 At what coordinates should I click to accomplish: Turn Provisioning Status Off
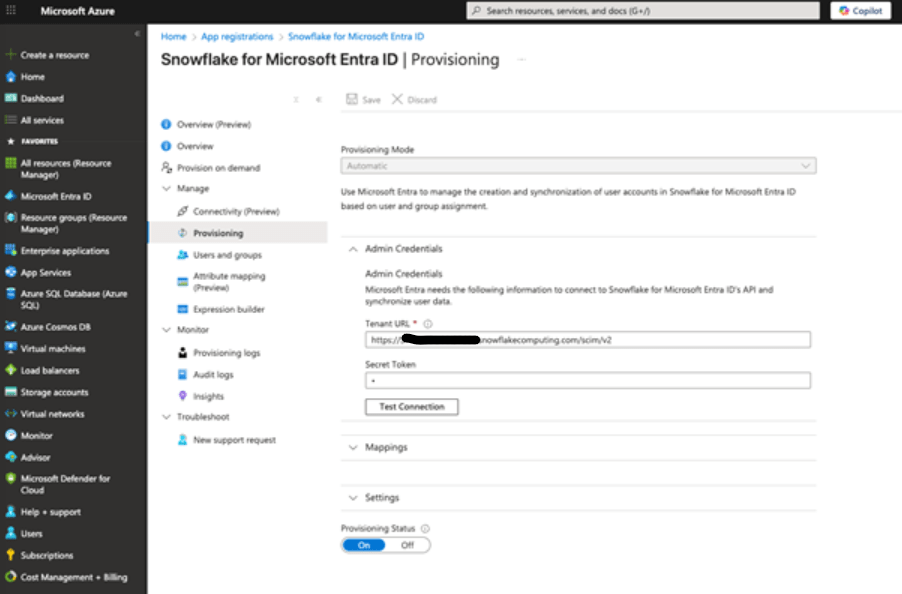[x=407, y=545]
